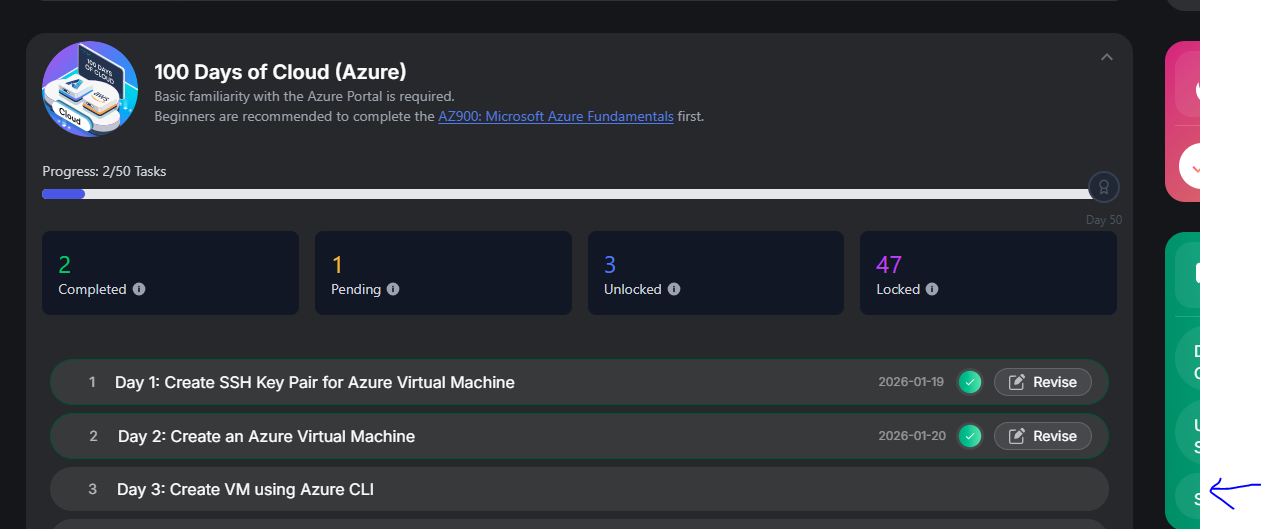This screenshot has height=529, width=1261.
Task: Click the Day 50 badge icon on progress bar
Action: point(1103,187)
